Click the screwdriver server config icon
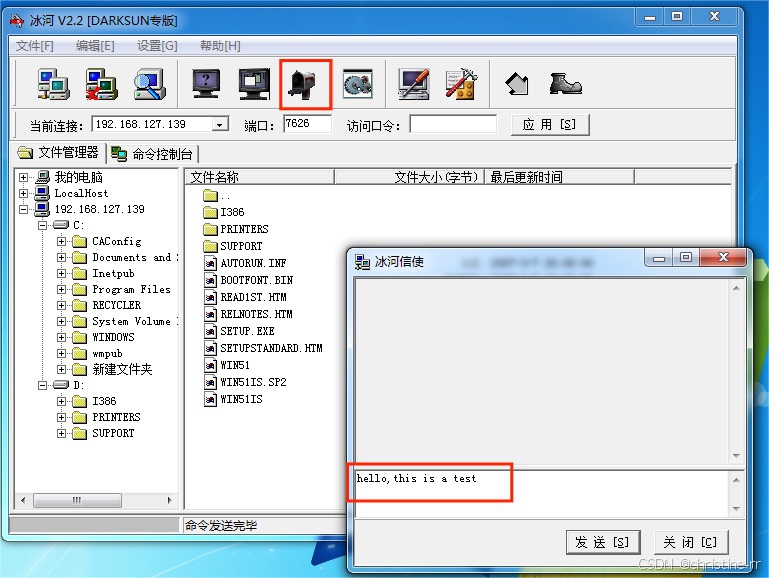The image size is (769, 578). click(413, 84)
